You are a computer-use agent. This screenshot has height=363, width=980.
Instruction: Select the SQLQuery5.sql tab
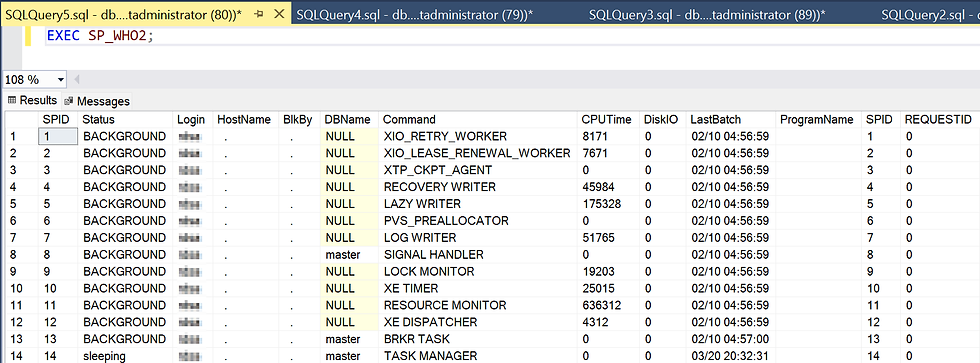click(x=124, y=14)
